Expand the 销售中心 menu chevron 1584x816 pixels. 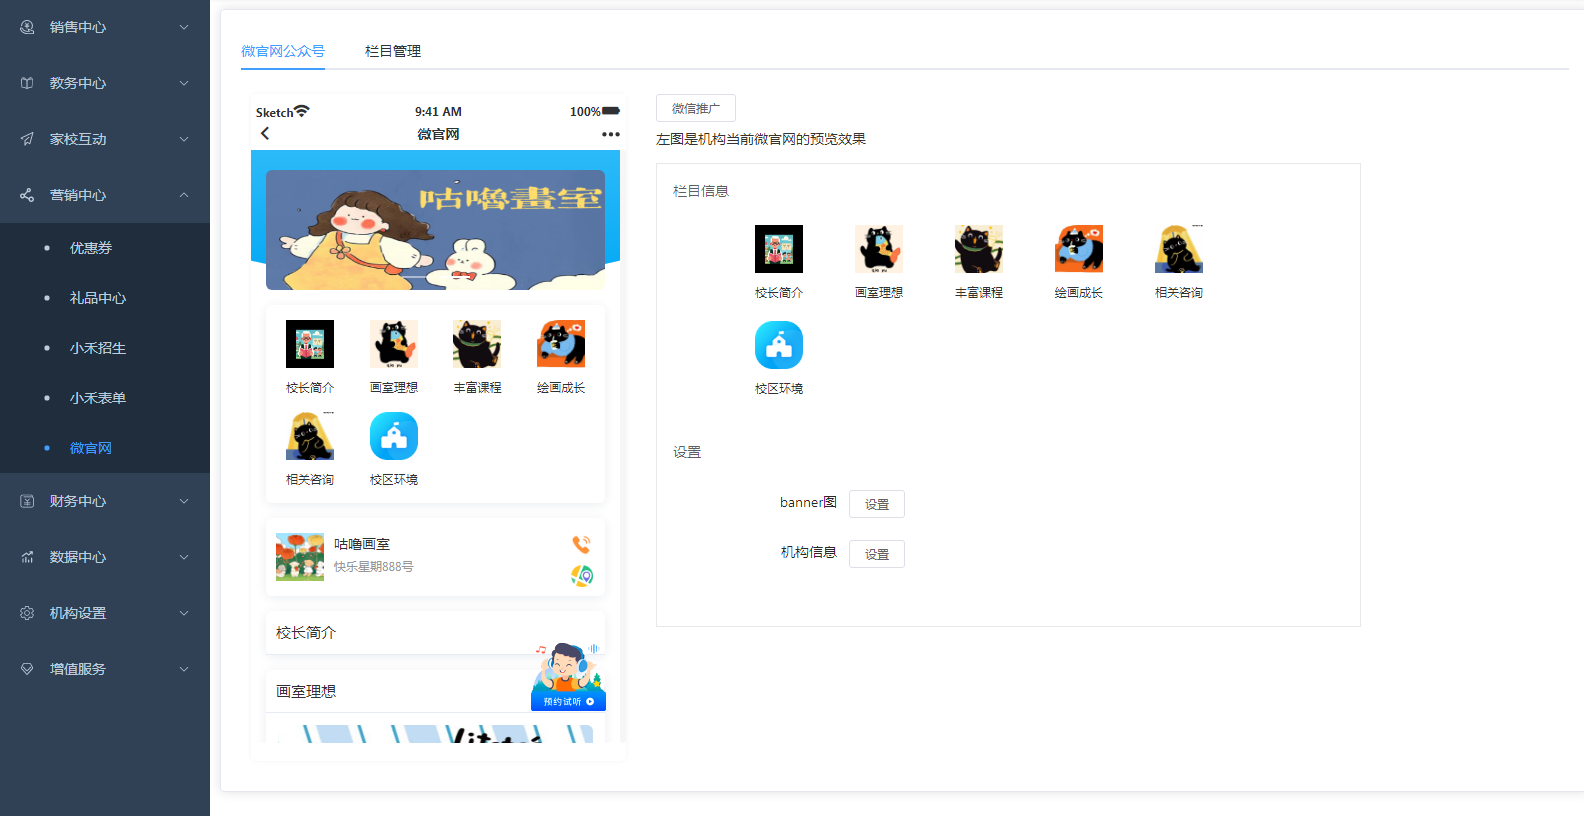click(x=184, y=27)
